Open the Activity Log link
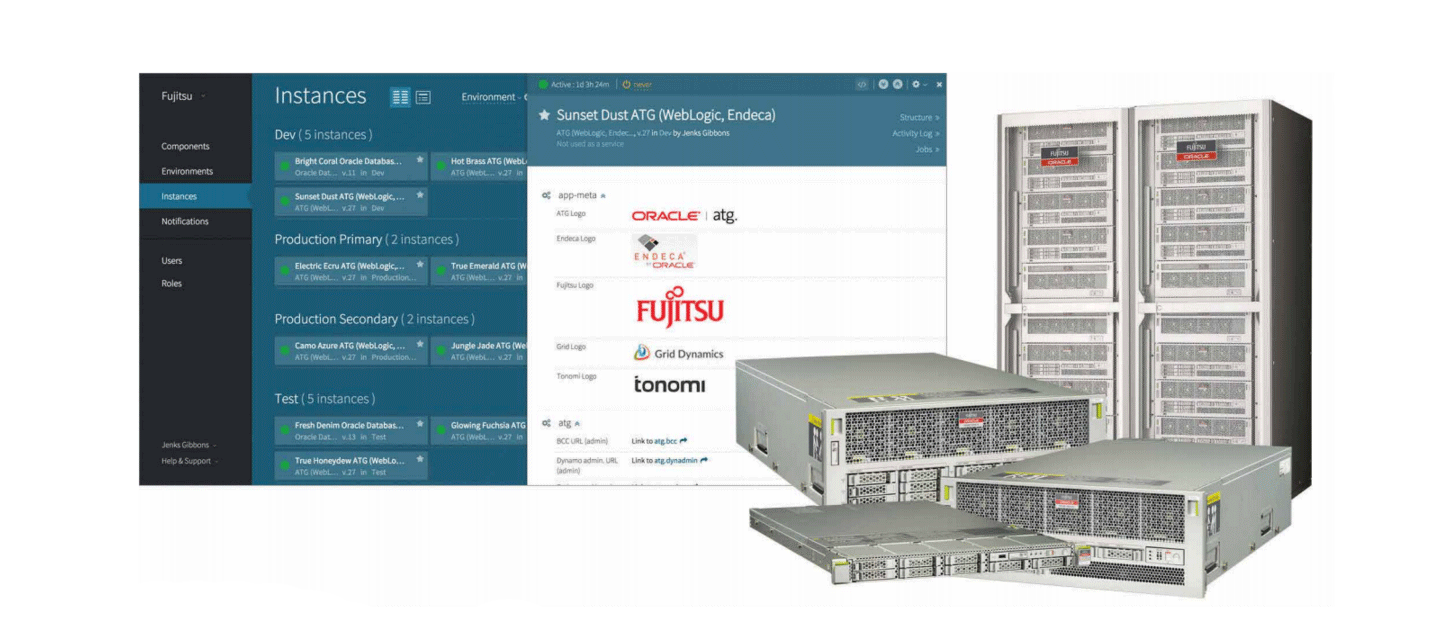This screenshot has height=632, width=1448. 916,133
